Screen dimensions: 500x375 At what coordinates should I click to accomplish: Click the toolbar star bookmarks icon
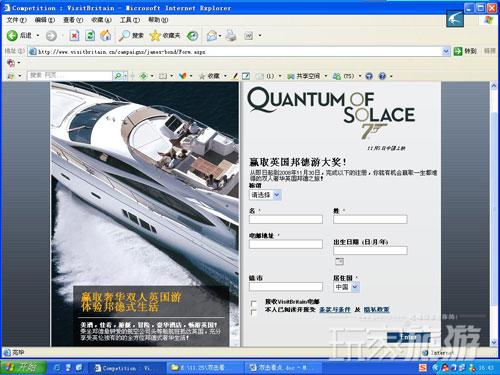201,76
